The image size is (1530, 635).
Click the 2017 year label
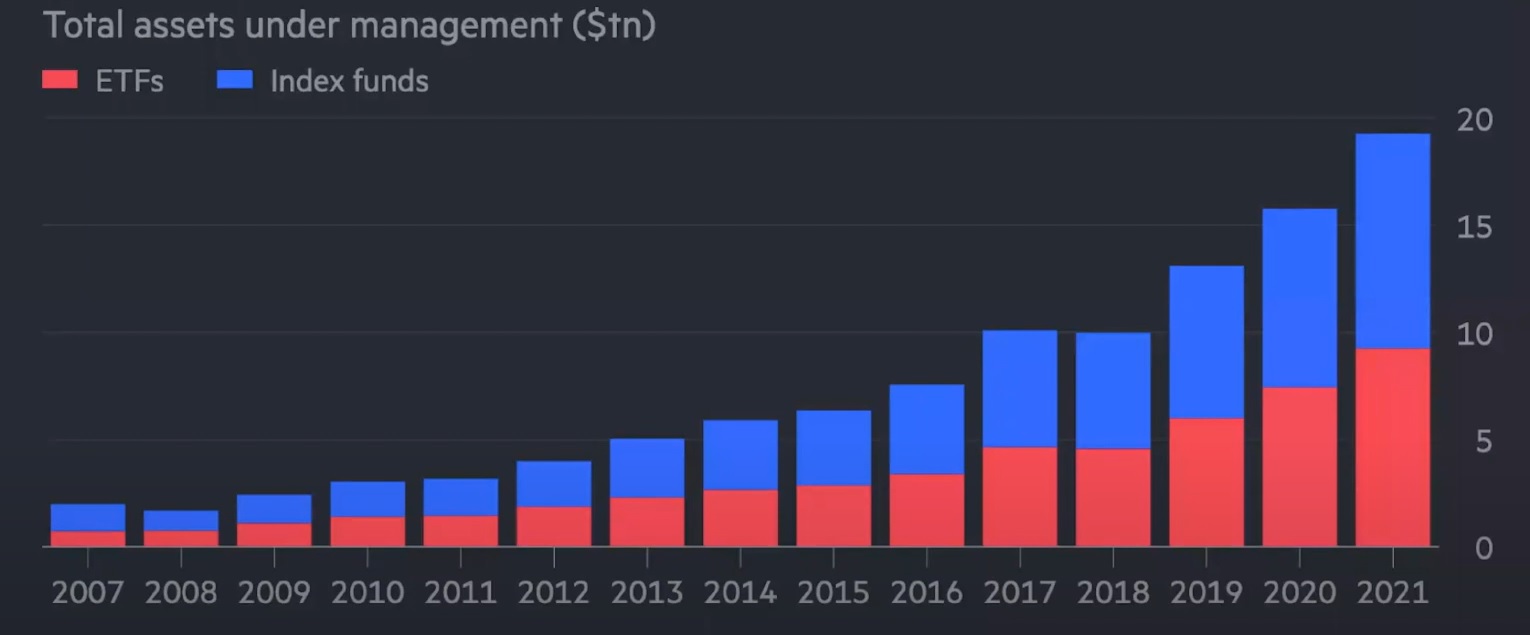(1020, 593)
